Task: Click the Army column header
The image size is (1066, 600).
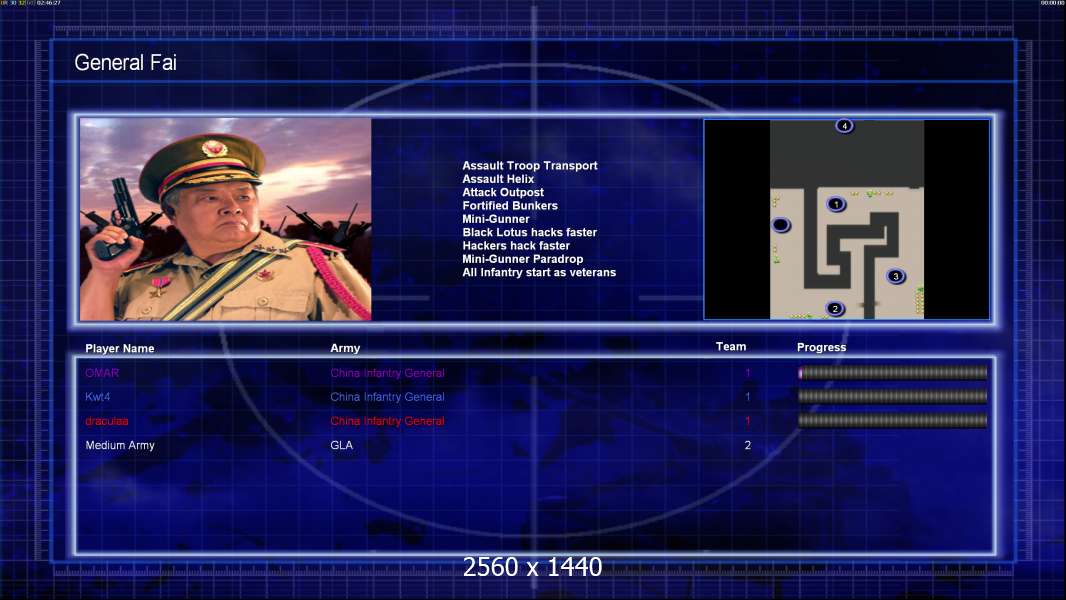Action: (345, 348)
